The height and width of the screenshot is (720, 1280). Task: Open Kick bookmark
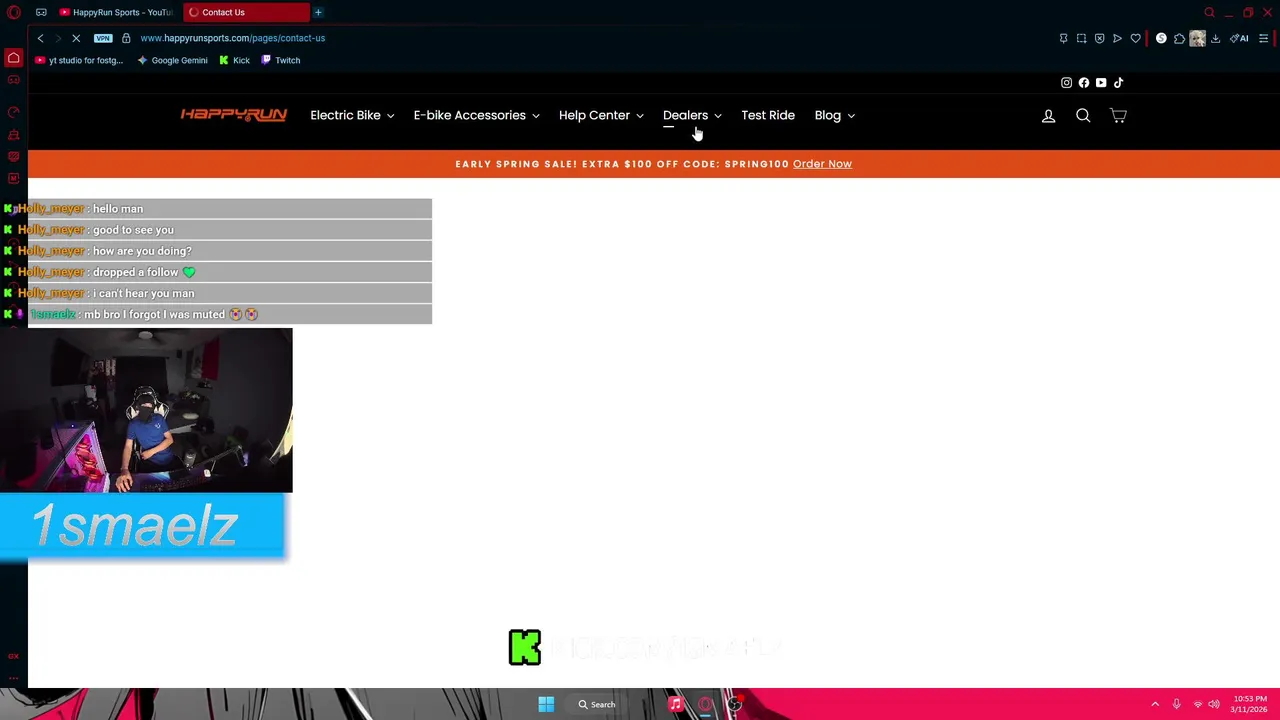tap(235, 60)
